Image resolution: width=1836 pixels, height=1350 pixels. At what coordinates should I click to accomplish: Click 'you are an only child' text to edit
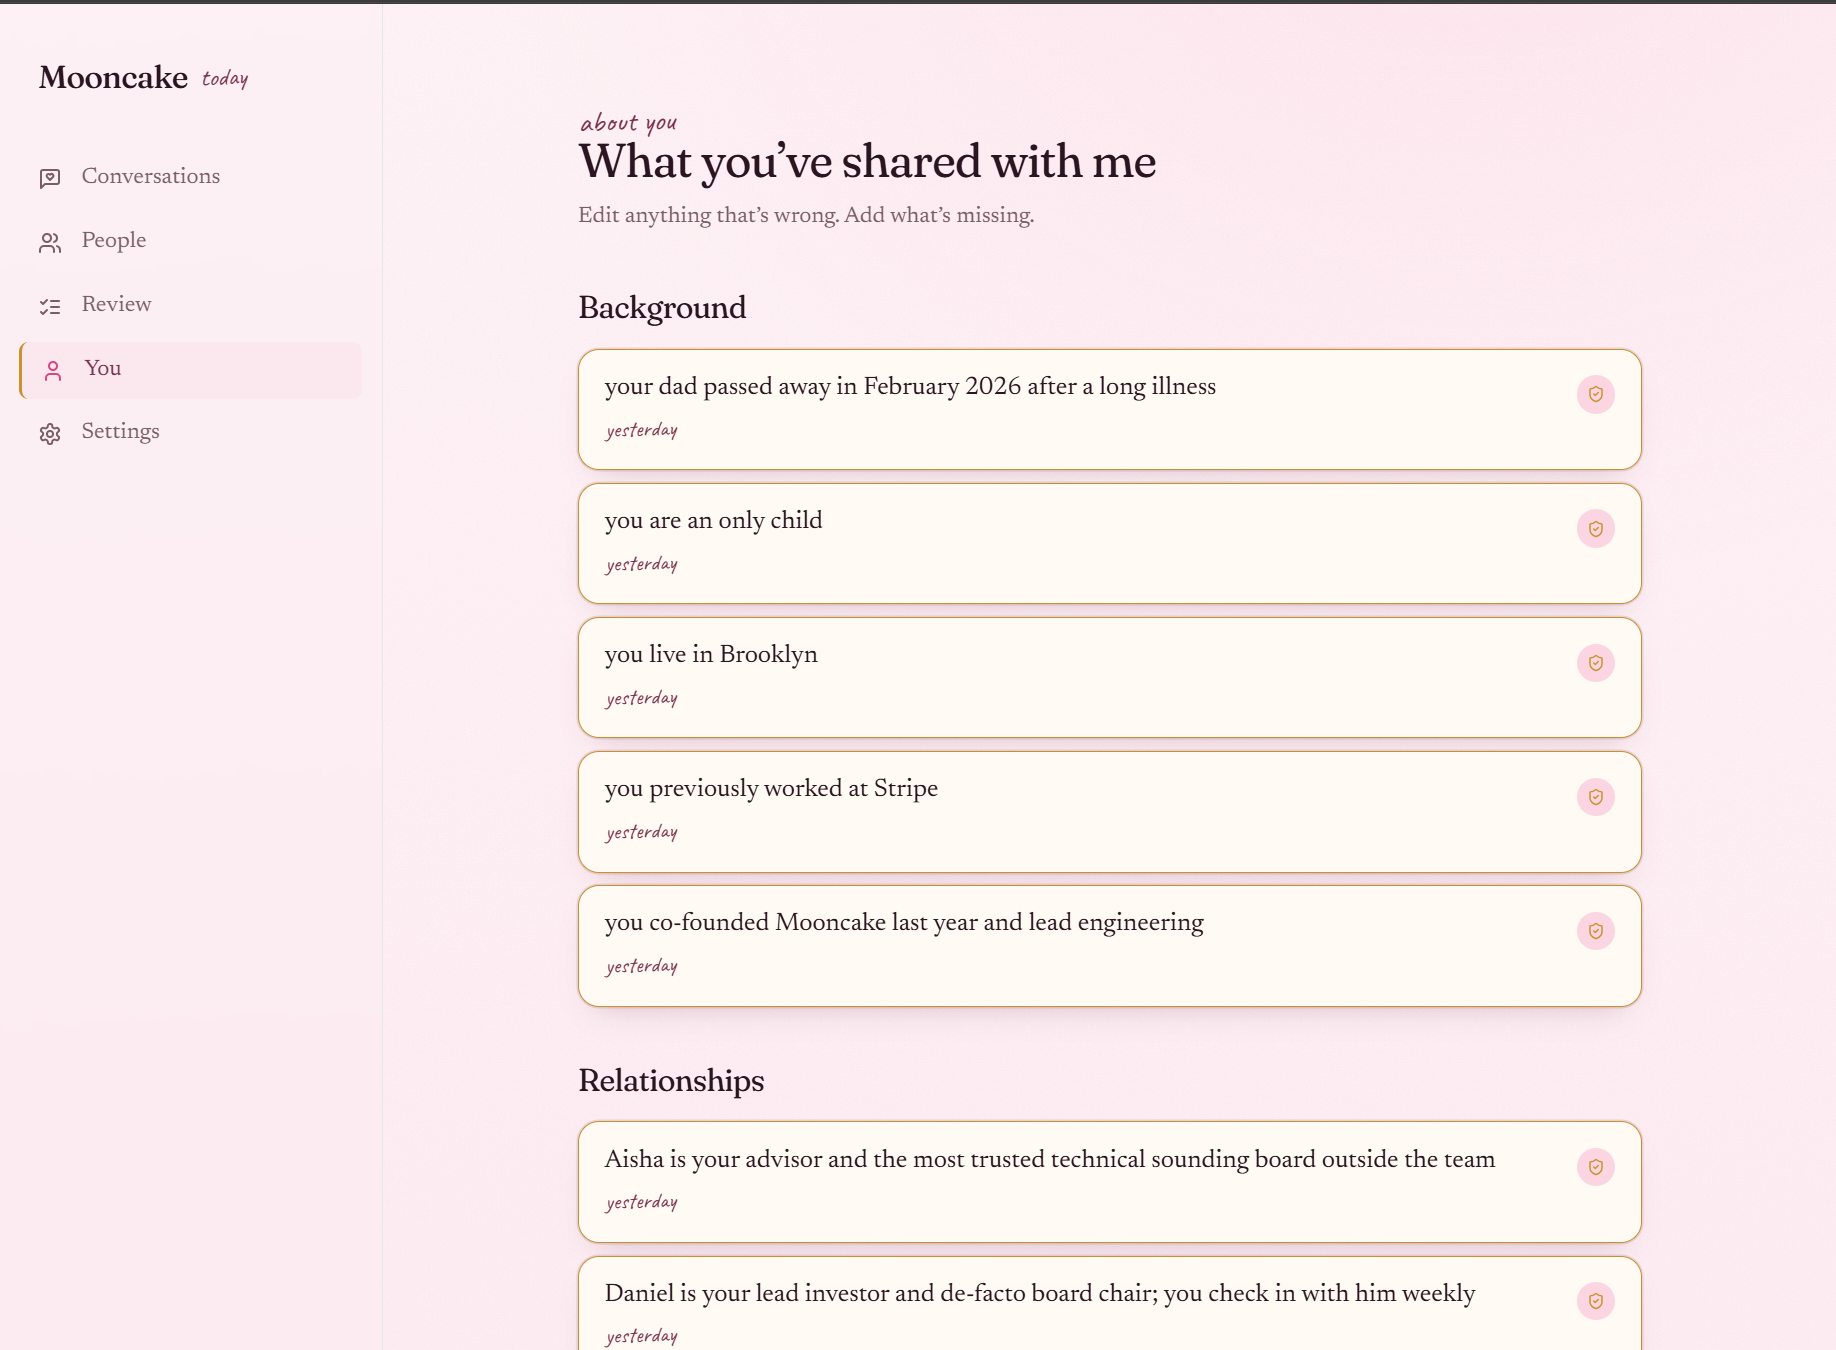click(713, 521)
